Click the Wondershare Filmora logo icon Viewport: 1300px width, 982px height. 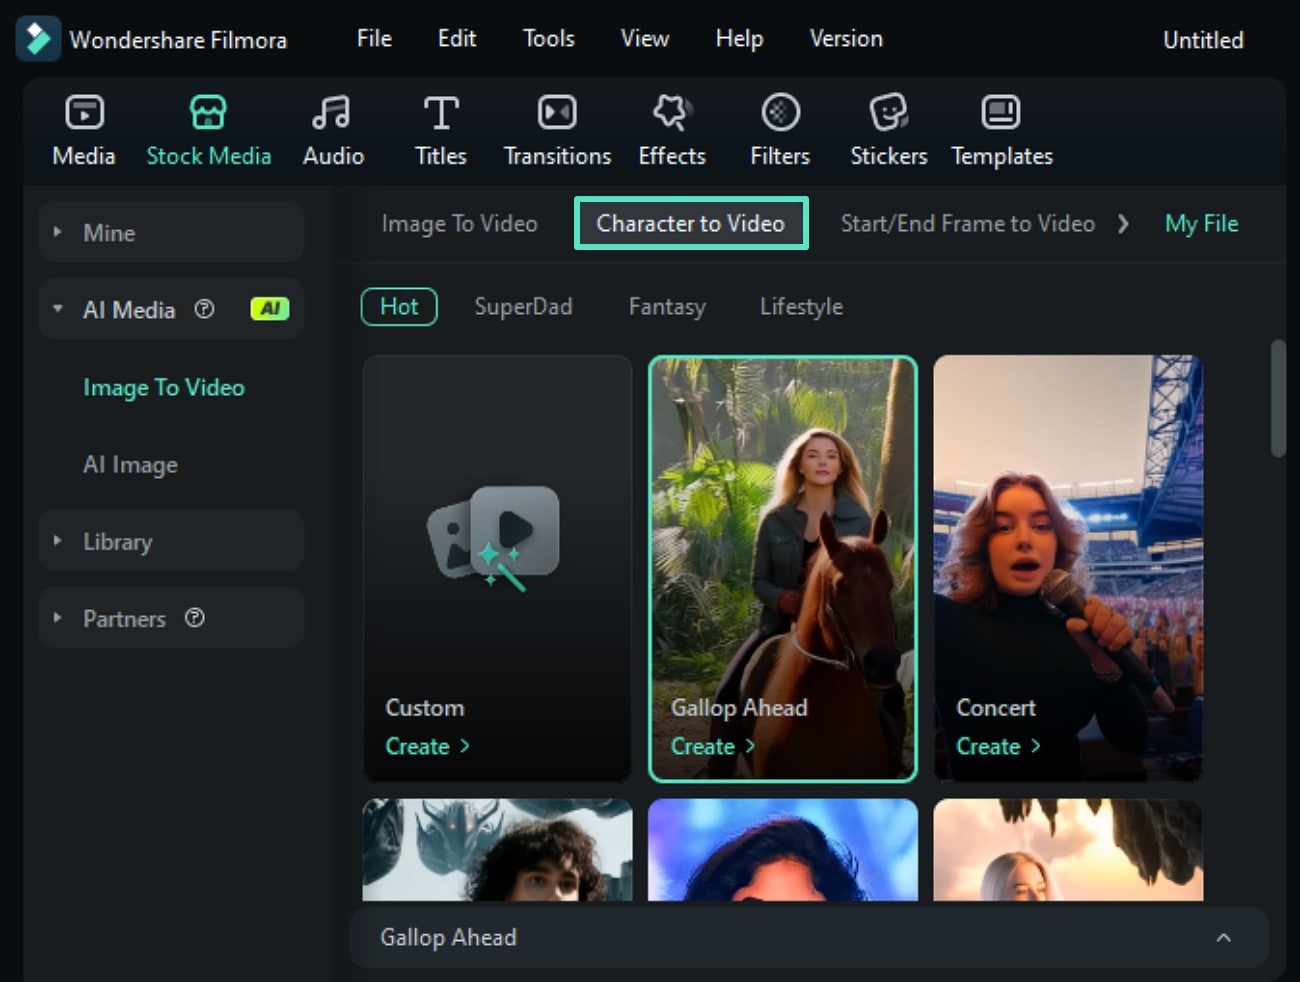38,39
